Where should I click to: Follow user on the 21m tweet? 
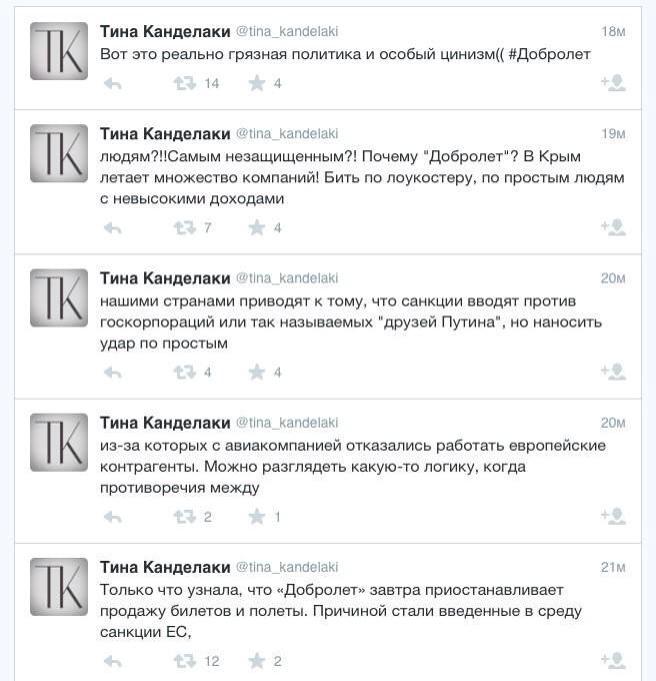(612, 661)
